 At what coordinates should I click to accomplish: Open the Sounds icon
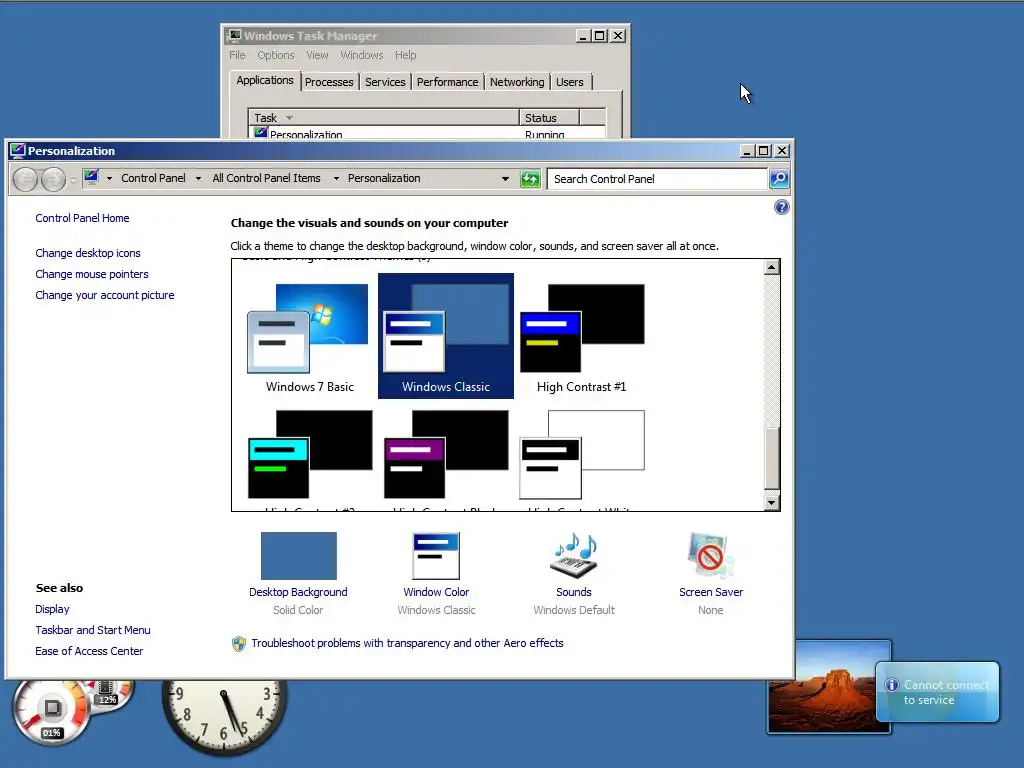point(574,556)
